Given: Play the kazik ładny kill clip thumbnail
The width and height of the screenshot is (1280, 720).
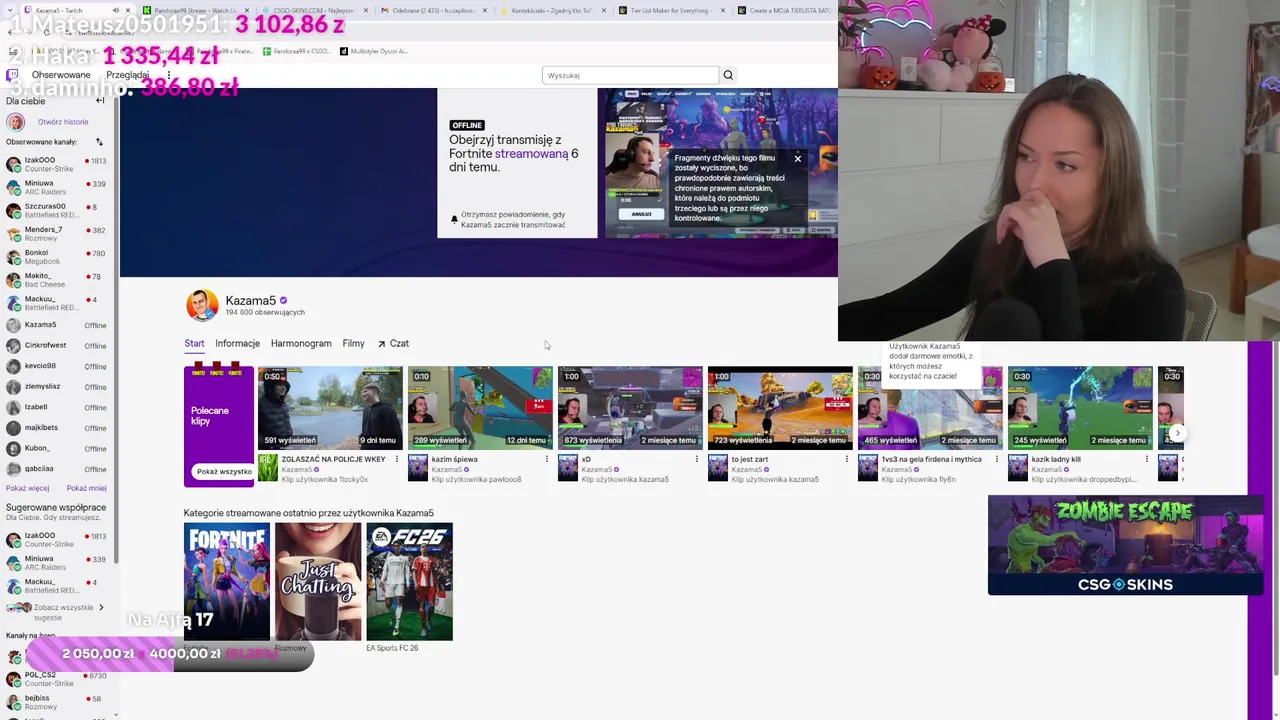Looking at the screenshot, I should point(1080,407).
